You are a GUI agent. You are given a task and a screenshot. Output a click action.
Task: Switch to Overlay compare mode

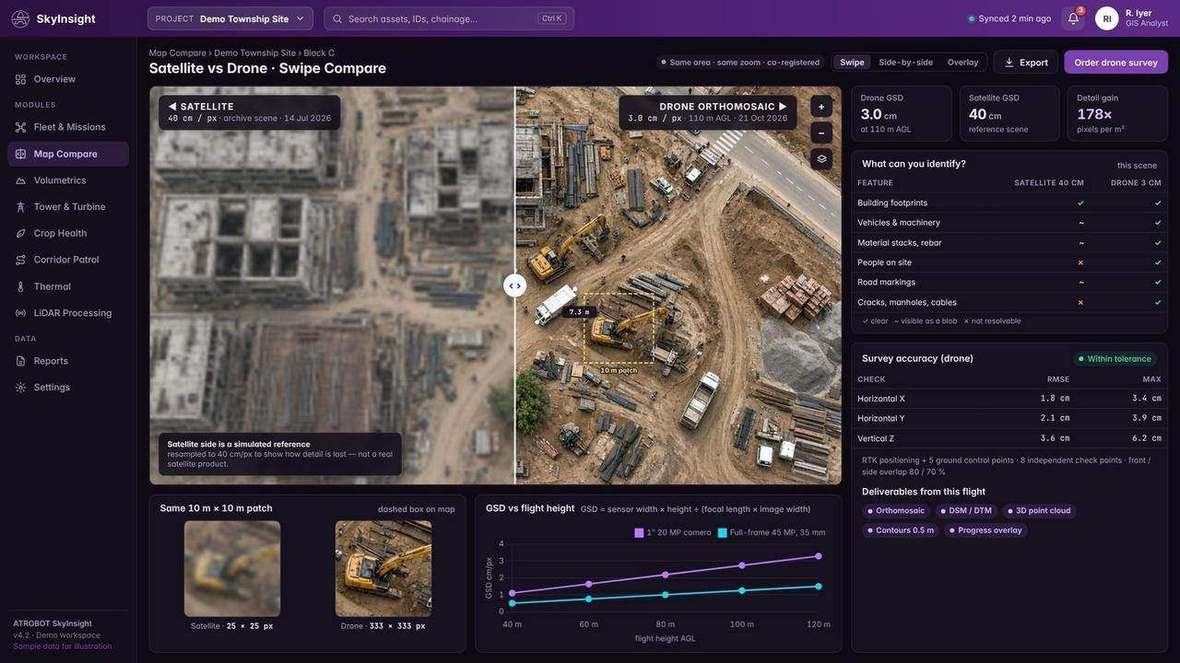pos(963,62)
